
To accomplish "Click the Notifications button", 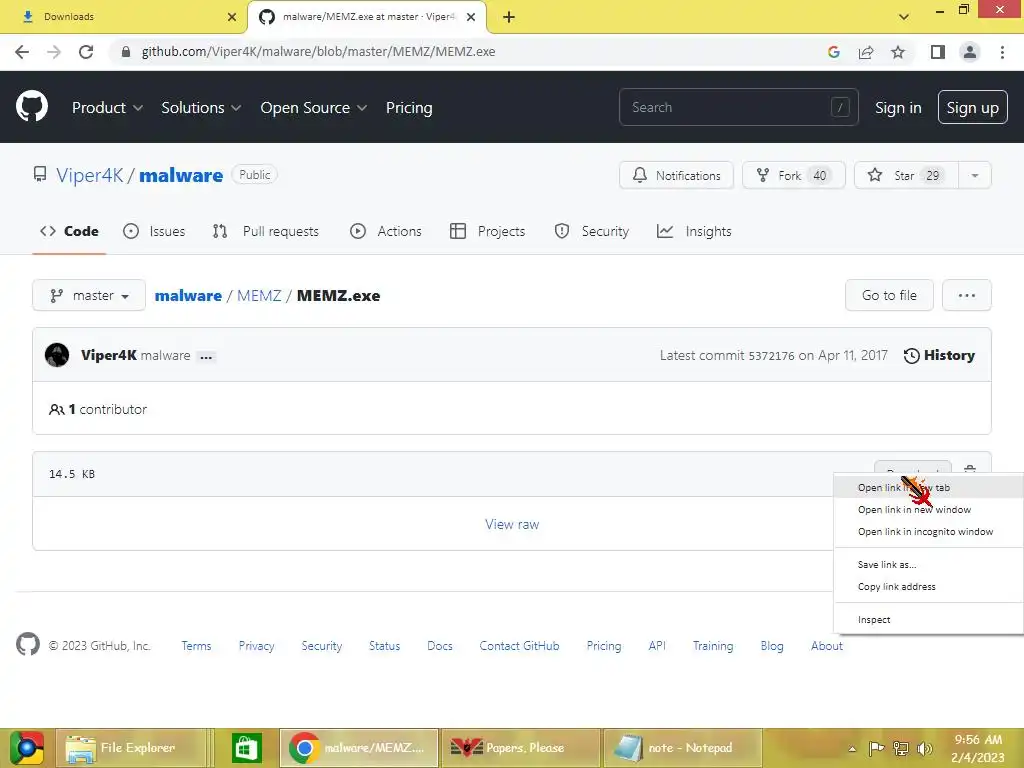I will [x=676, y=175].
